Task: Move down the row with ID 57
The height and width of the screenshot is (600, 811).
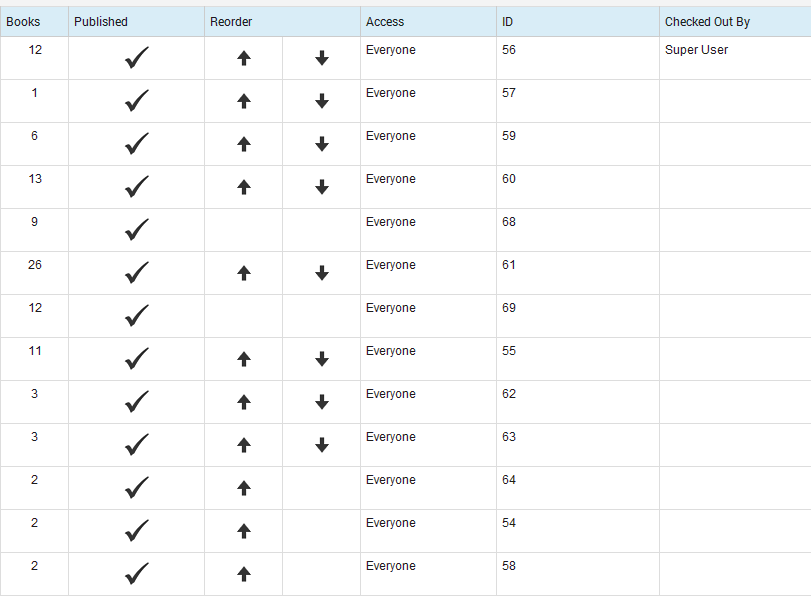Action: pyautogui.click(x=322, y=101)
